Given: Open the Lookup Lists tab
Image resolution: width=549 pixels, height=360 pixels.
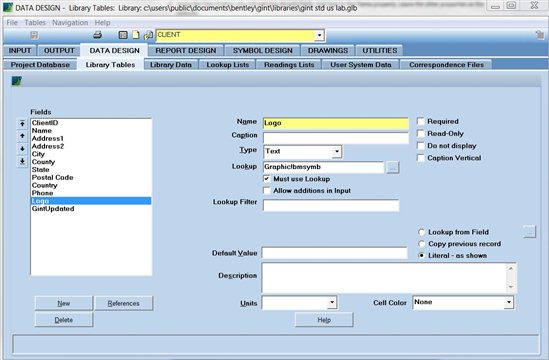Looking at the screenshot, I should 228,65.
